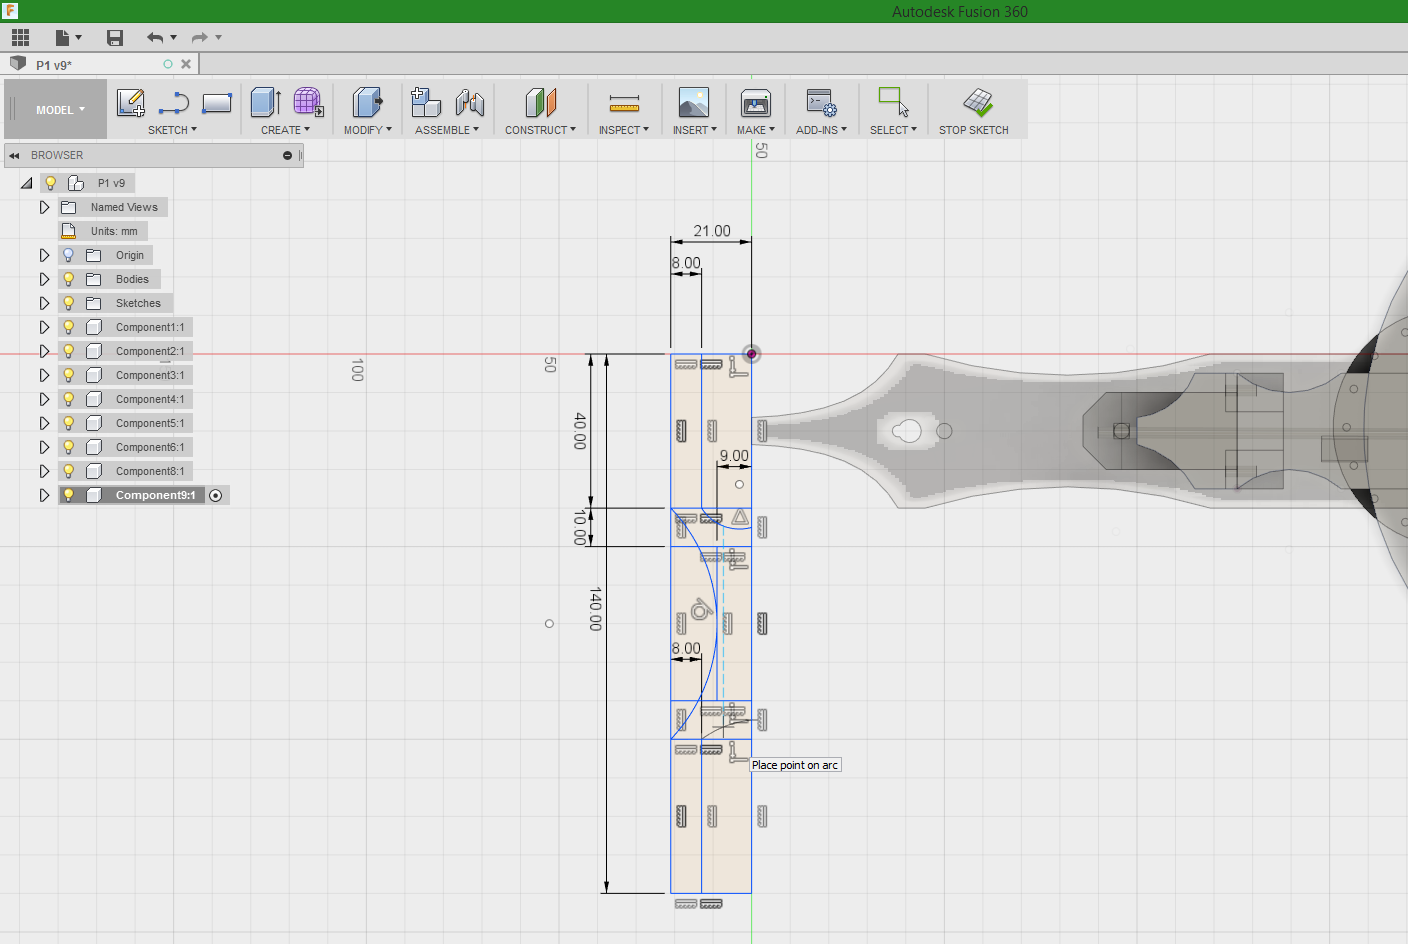Open the MODIFY menu

pyautogui.click(x=367, y=130)
